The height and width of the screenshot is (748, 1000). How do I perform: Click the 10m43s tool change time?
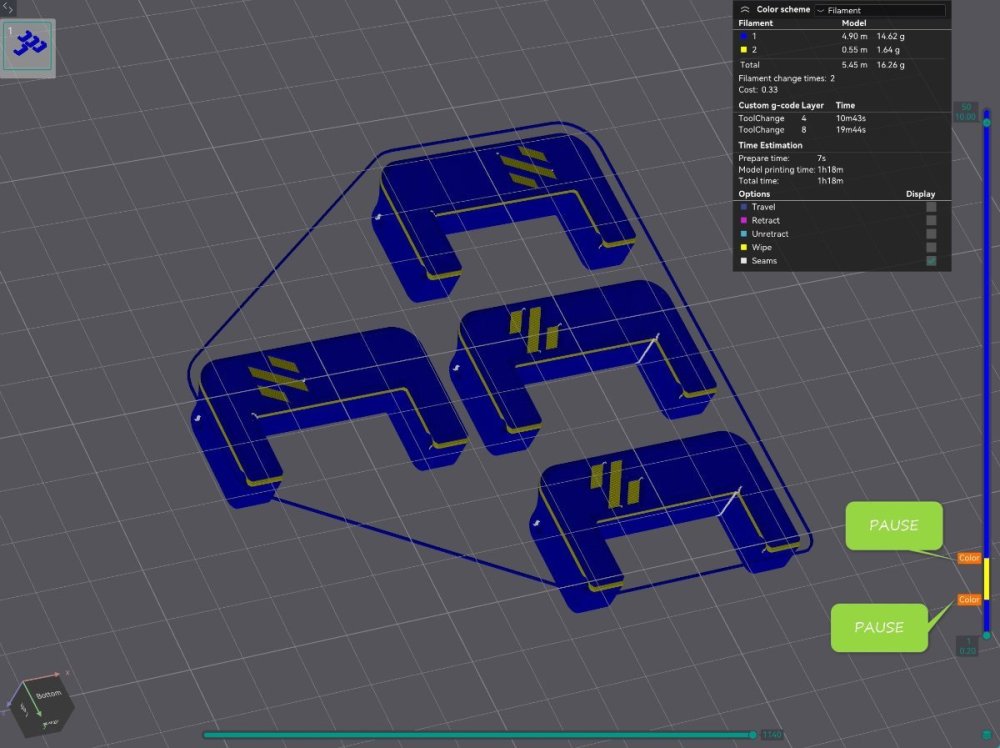pos(851,118)
